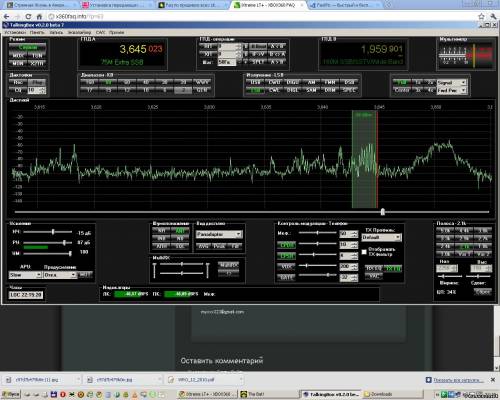The width and height of the screenshot is (500, 400).
Task: Open the browser home page icon
Action: click(x=39, y=16)
